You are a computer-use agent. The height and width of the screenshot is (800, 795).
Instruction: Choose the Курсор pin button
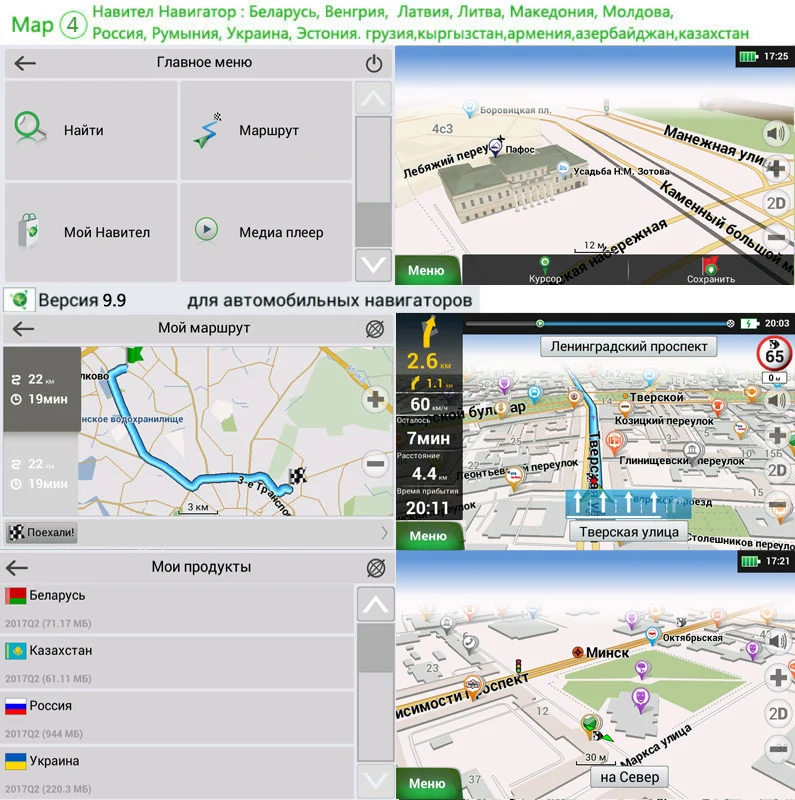pyautogui.click(x=545, y=270)
